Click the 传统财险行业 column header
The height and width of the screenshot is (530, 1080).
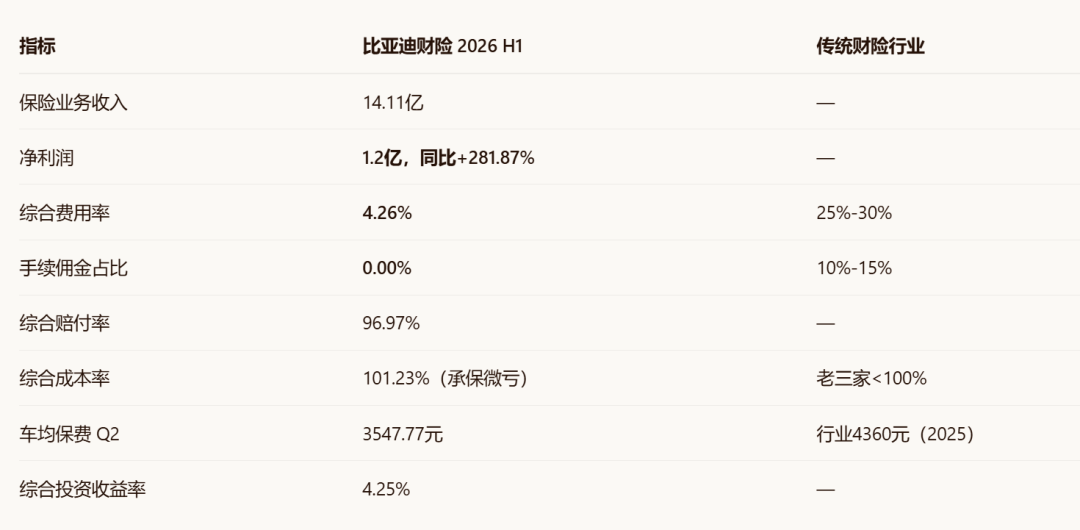[870, 47]
